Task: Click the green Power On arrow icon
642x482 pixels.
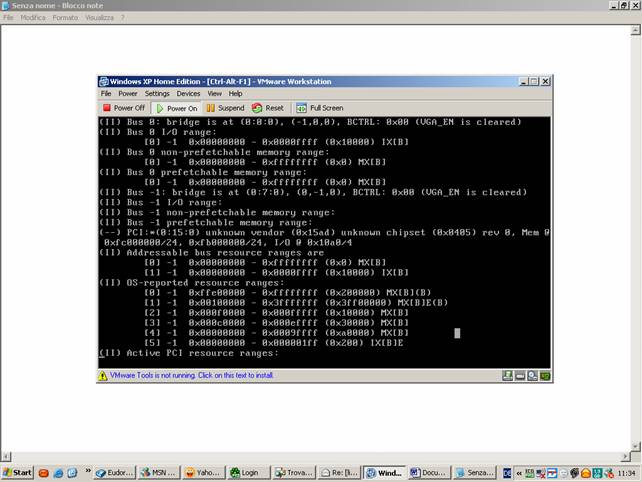Action: pos(160,109)
